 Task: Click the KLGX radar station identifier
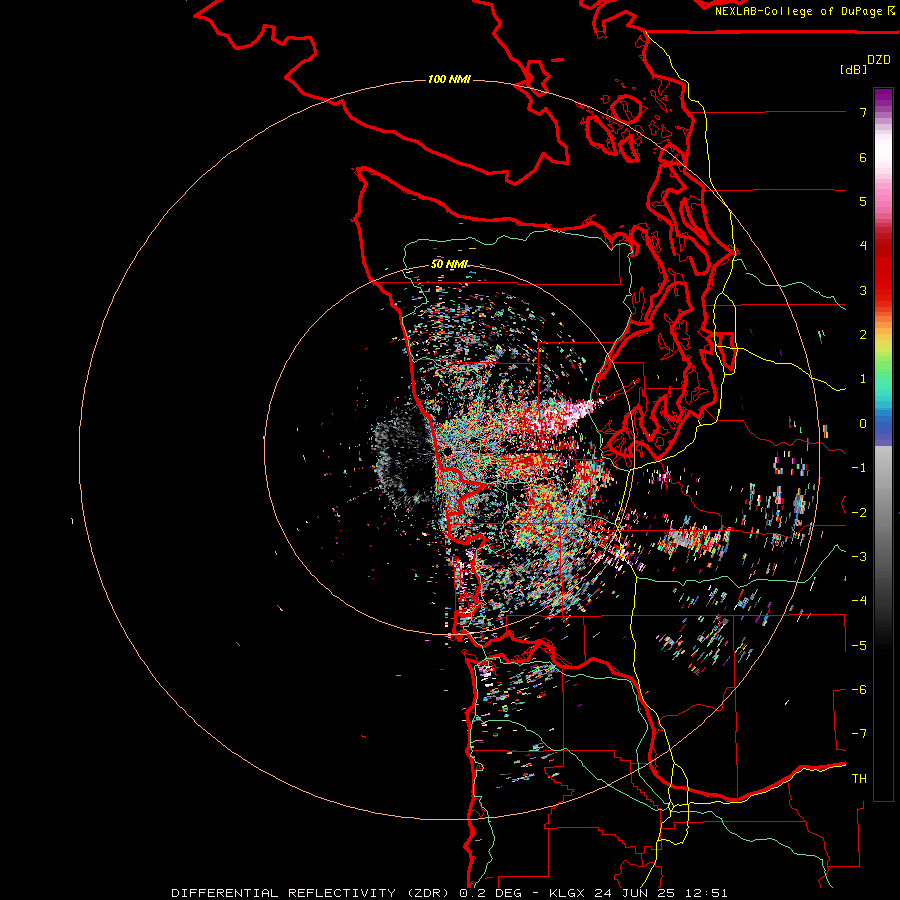pyautogui.click(x=567, y=893)
